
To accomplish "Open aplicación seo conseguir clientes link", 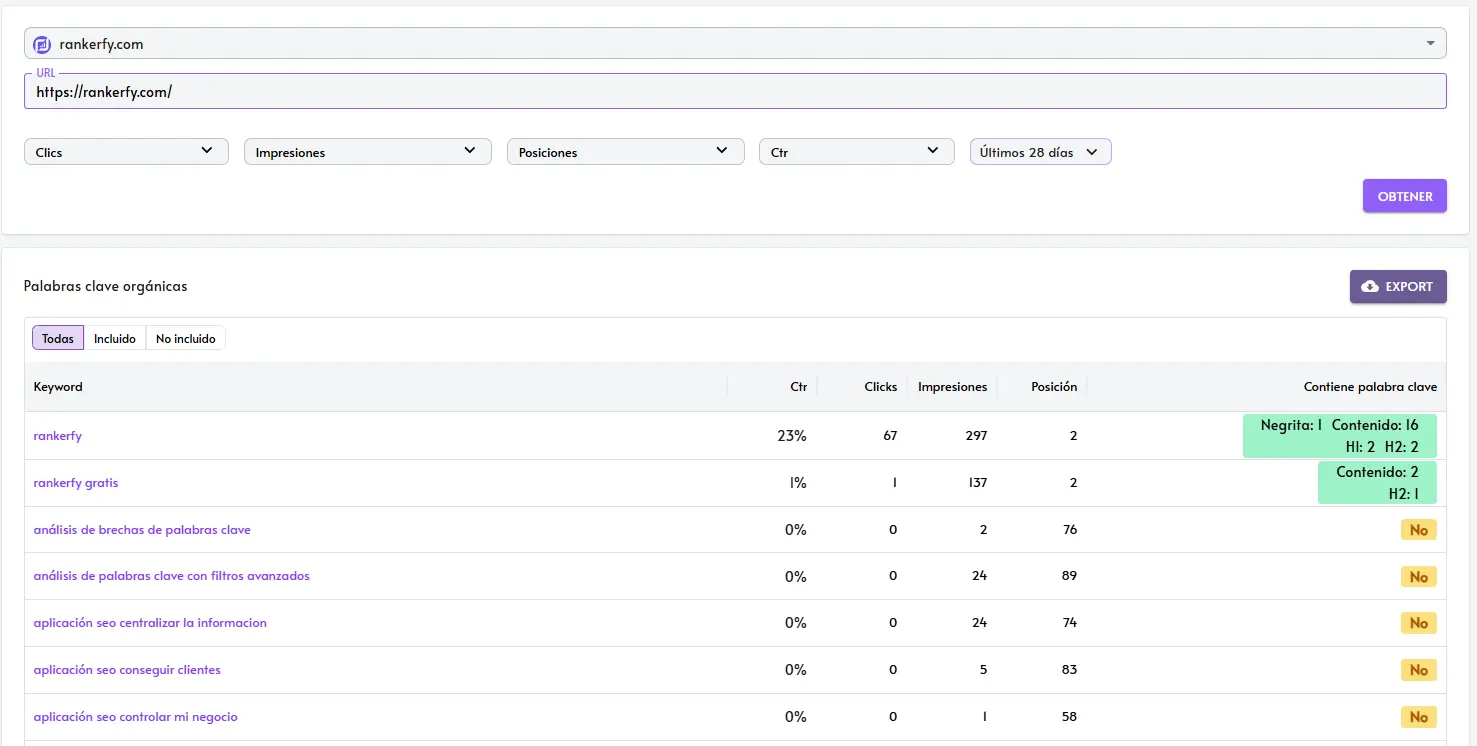I will point(127,670).
